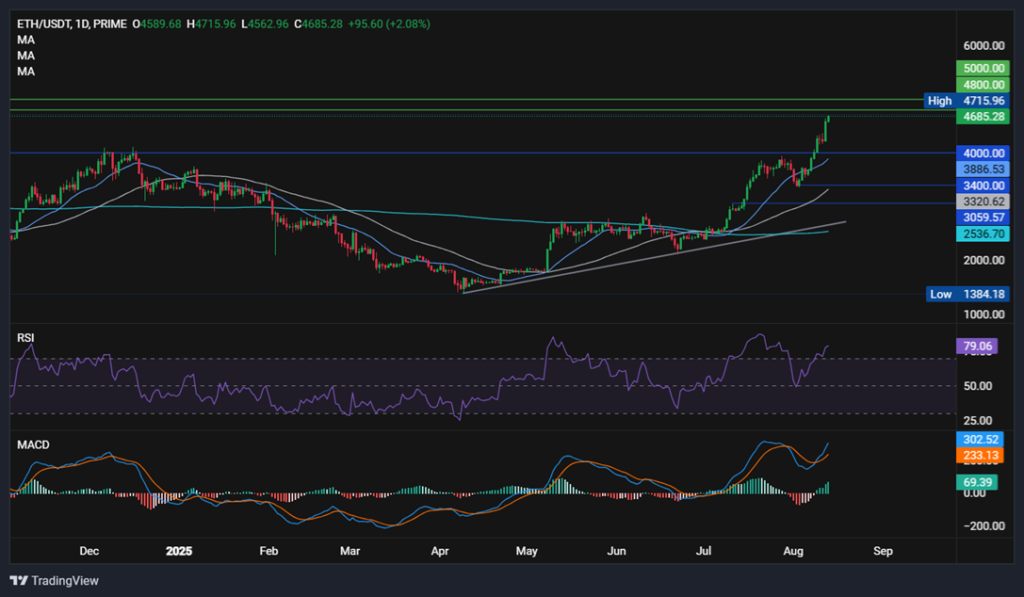Click the 2536.70 teal MA value label
The height and width of the screenshot is (597, 1024).
[983, 234]
